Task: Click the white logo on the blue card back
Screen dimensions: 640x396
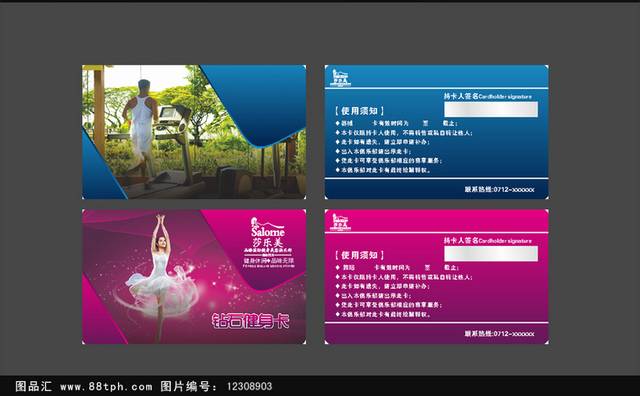Action: coord(340,77)
